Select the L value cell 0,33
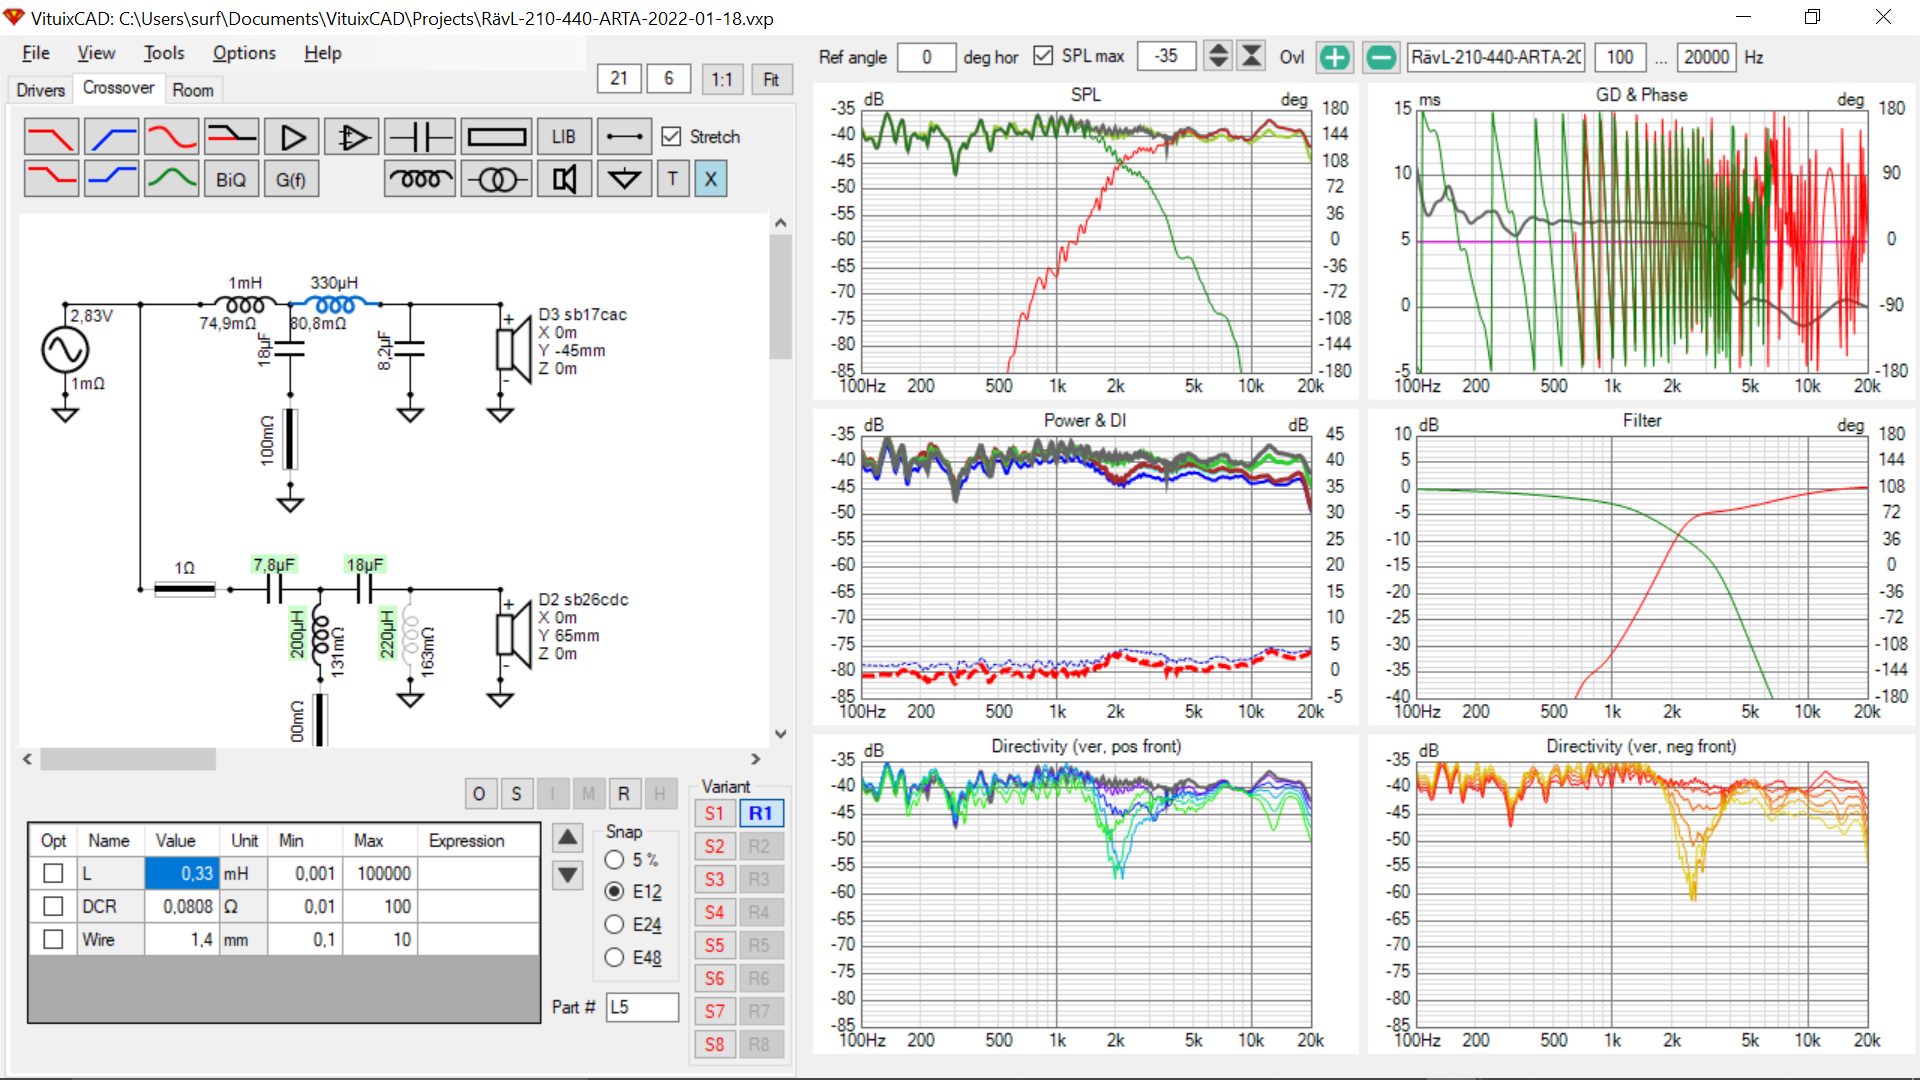 point(182,874)
